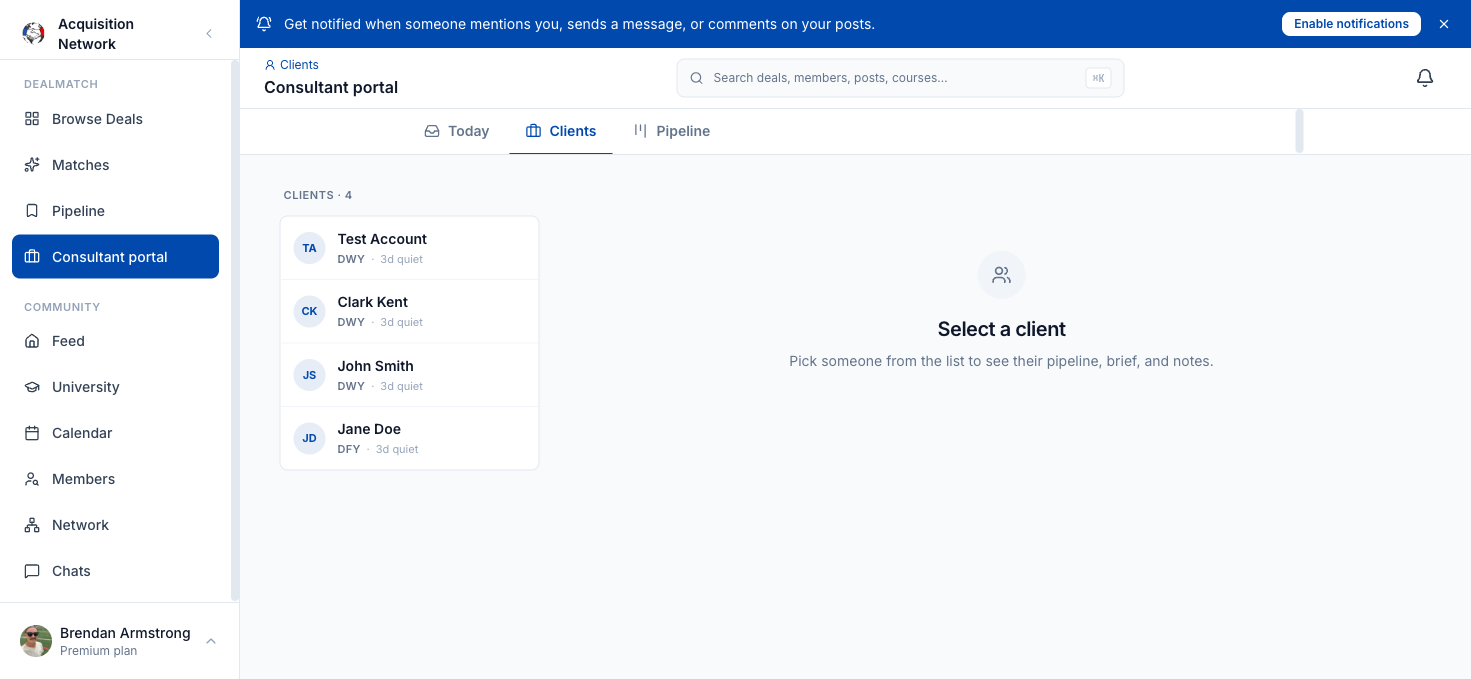1471x679 pixels.
Task: Click the scrollbar beside the tabs
Action: coord(1300,131)
